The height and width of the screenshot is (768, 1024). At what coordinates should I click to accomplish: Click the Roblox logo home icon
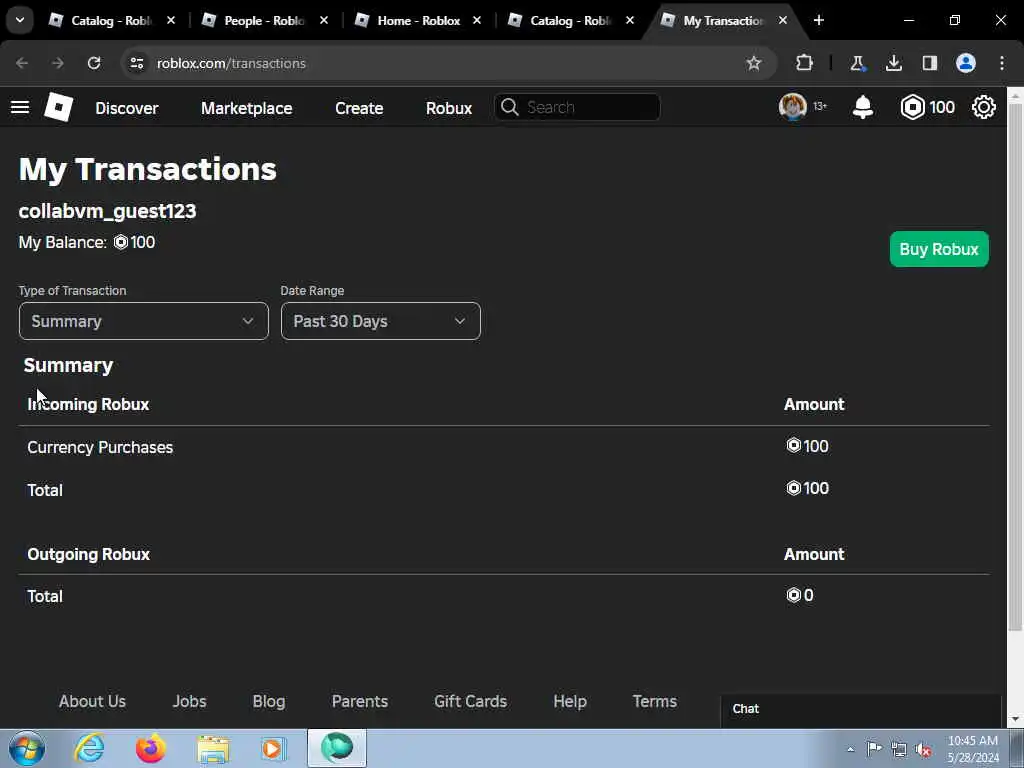click(x=59, y=107)
